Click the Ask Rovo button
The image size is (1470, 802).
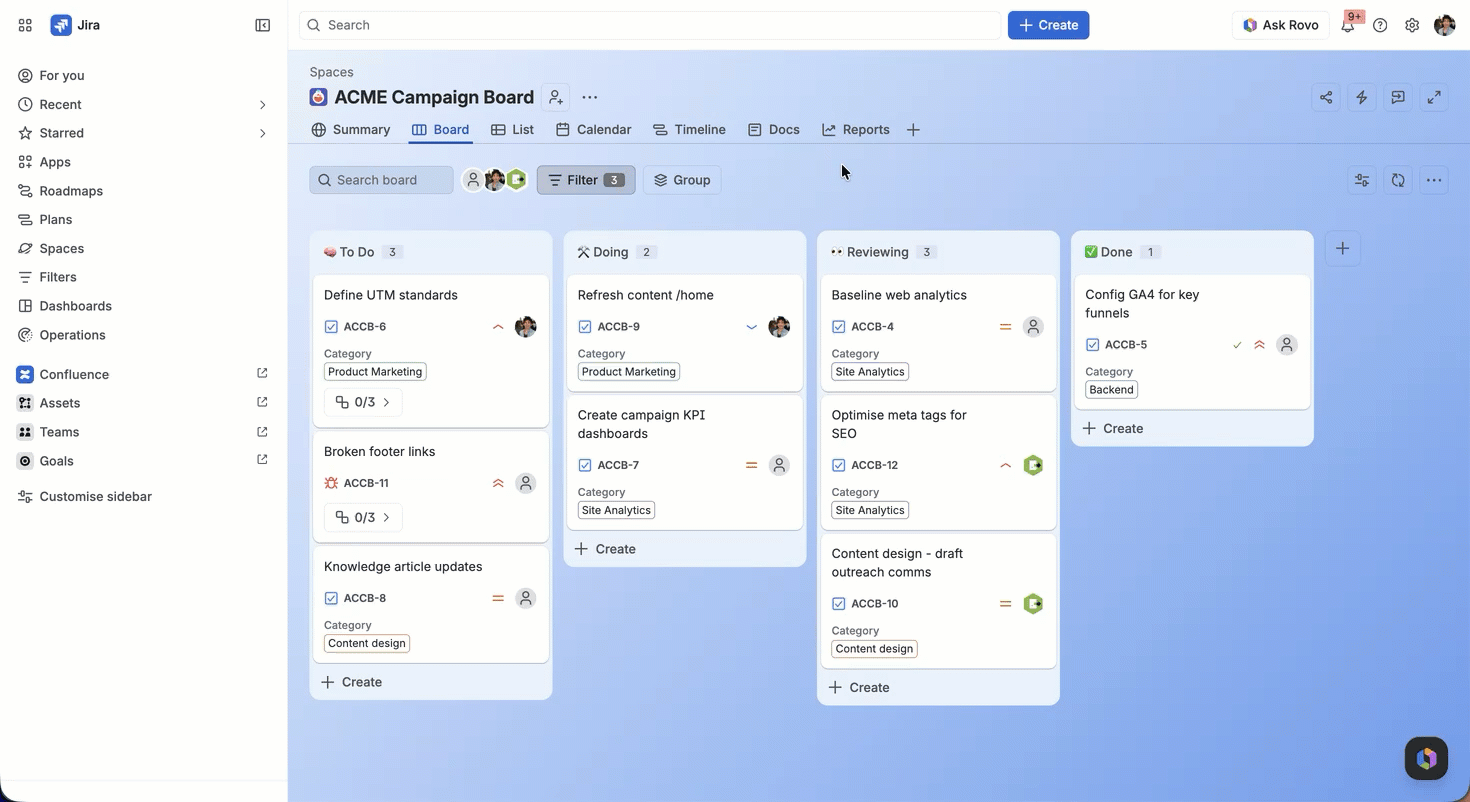click(x=1281, y=25)
